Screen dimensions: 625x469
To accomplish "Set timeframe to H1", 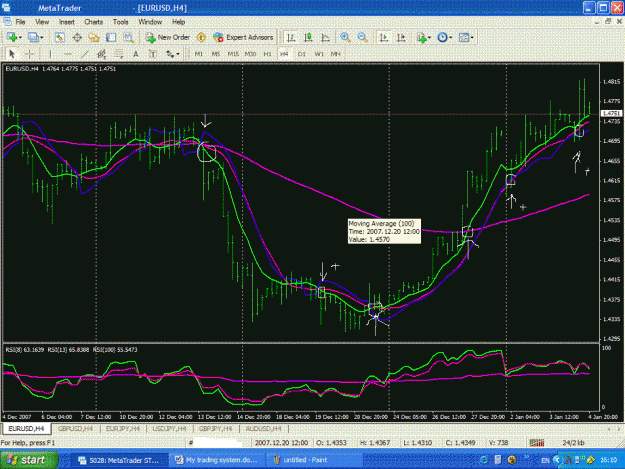I will 267,54.
